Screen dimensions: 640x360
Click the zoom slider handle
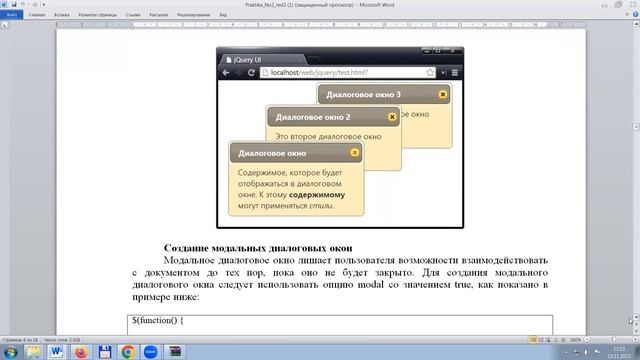(x=613, y=340)
